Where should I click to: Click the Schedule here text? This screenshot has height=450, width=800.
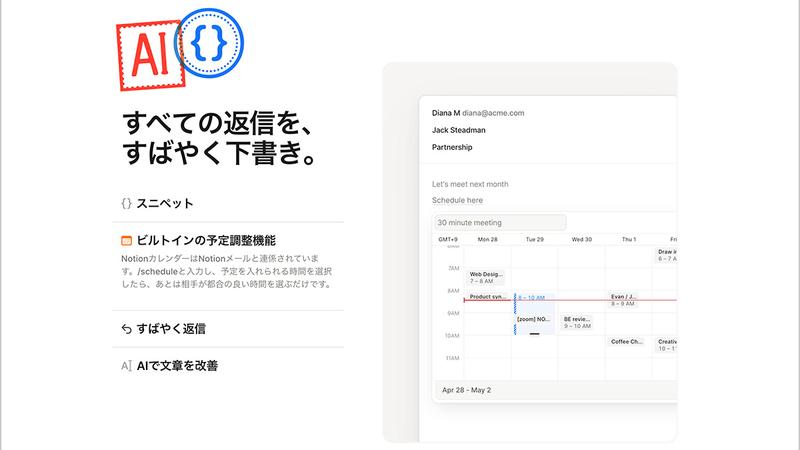[457, 200]
